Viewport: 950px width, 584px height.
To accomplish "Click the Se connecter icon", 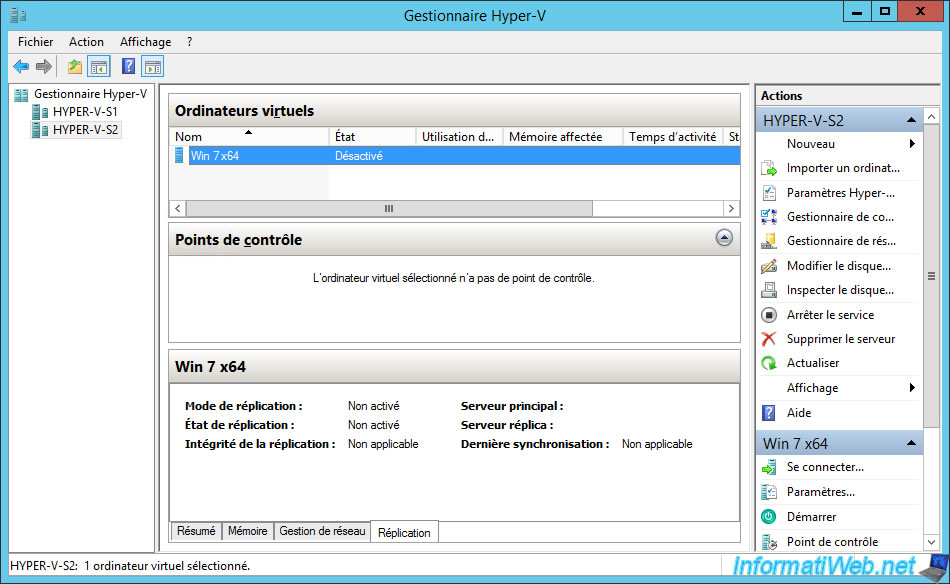I will (x=769, y=467).
